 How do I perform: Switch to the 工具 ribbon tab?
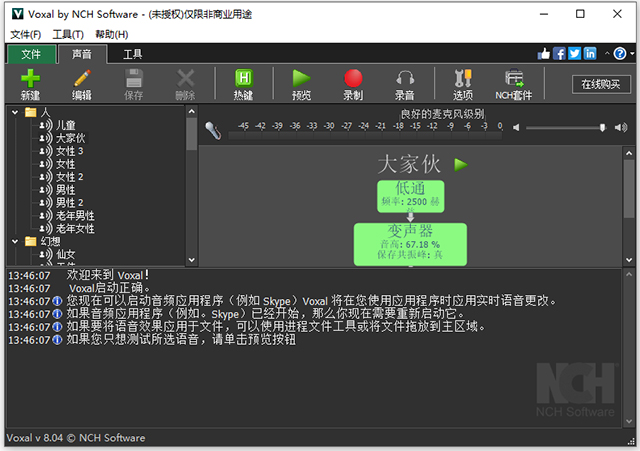click(x=133, y=54)
